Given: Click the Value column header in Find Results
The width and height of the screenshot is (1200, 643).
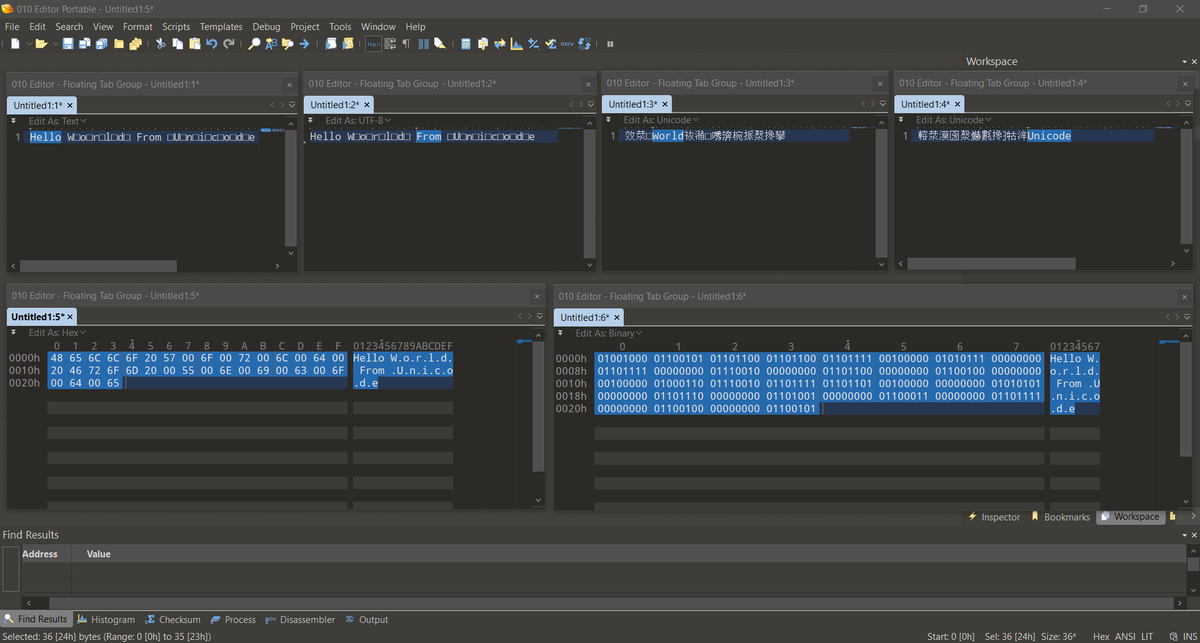Looking at the screenshot, I should coord(99,554).
